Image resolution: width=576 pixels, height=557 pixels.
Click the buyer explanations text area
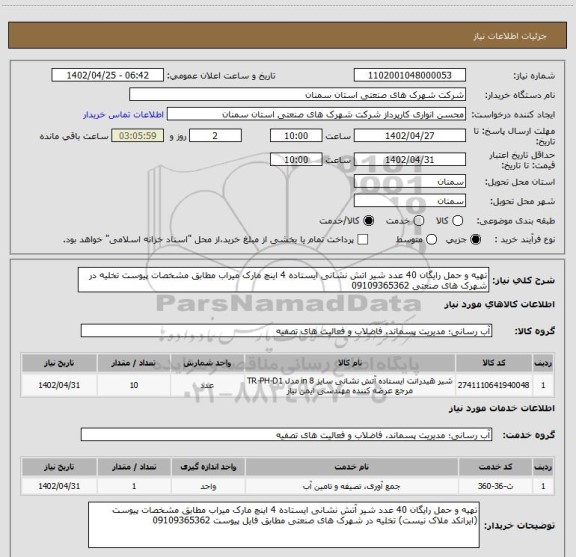(x=284, y=525)
